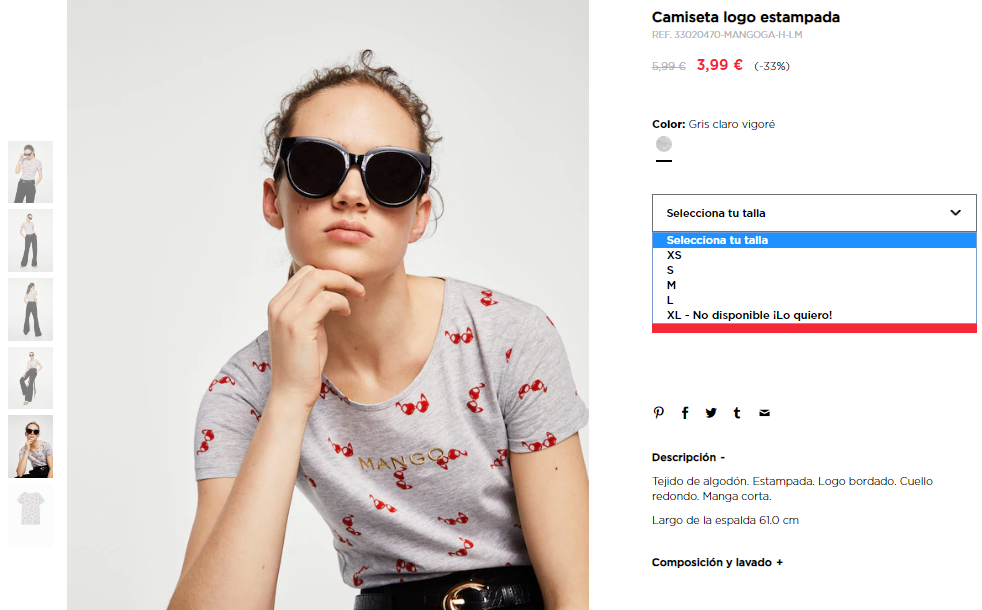Collapse the Descripción section

pyautogui.click(x=688, y=457)
